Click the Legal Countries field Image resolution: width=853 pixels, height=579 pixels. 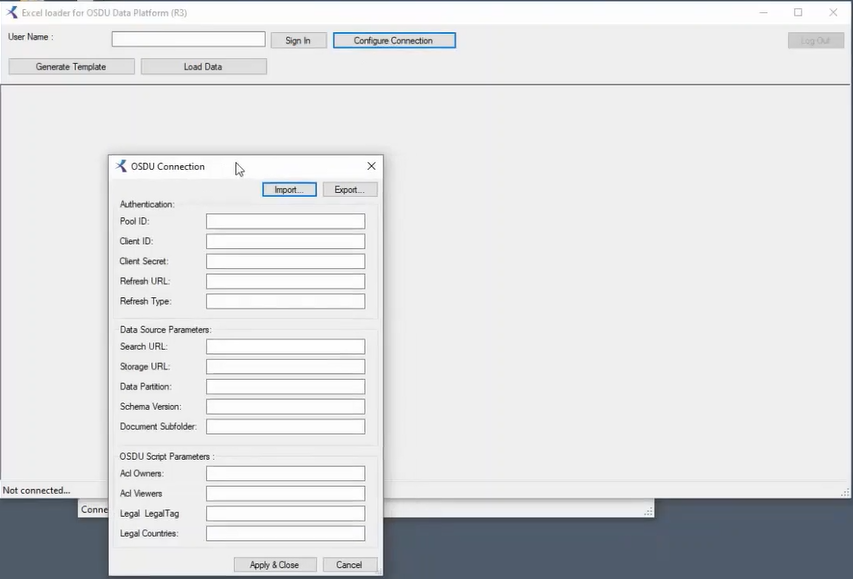point(286,533)
